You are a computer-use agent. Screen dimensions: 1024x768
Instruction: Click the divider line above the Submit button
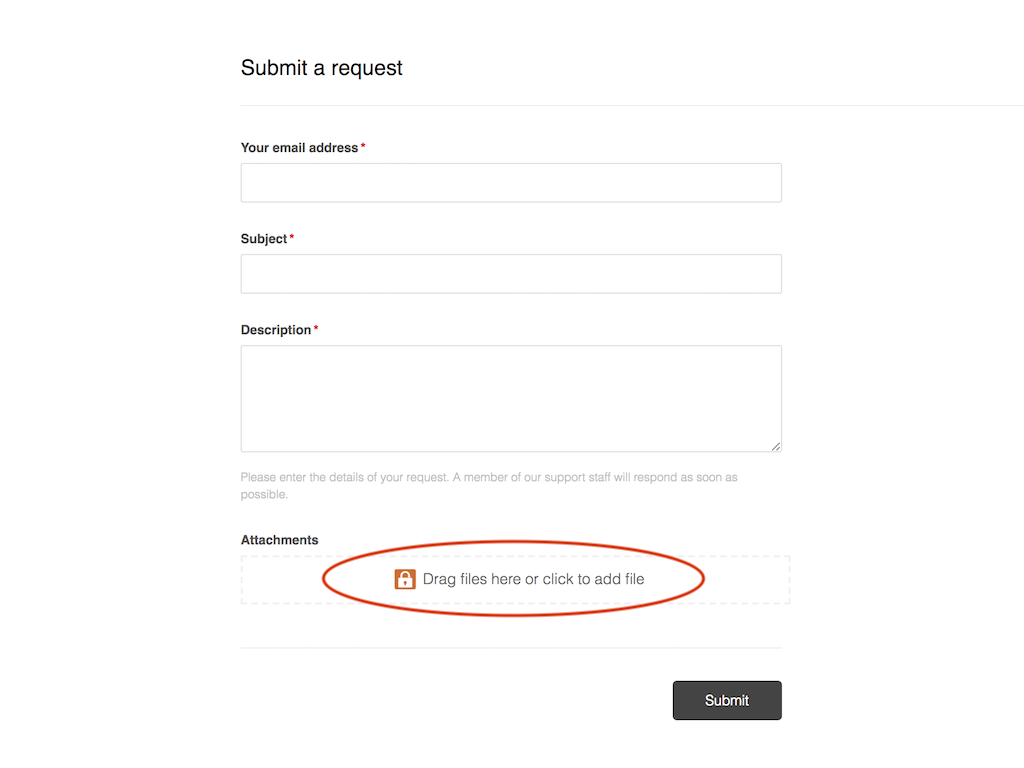point(511,648)
